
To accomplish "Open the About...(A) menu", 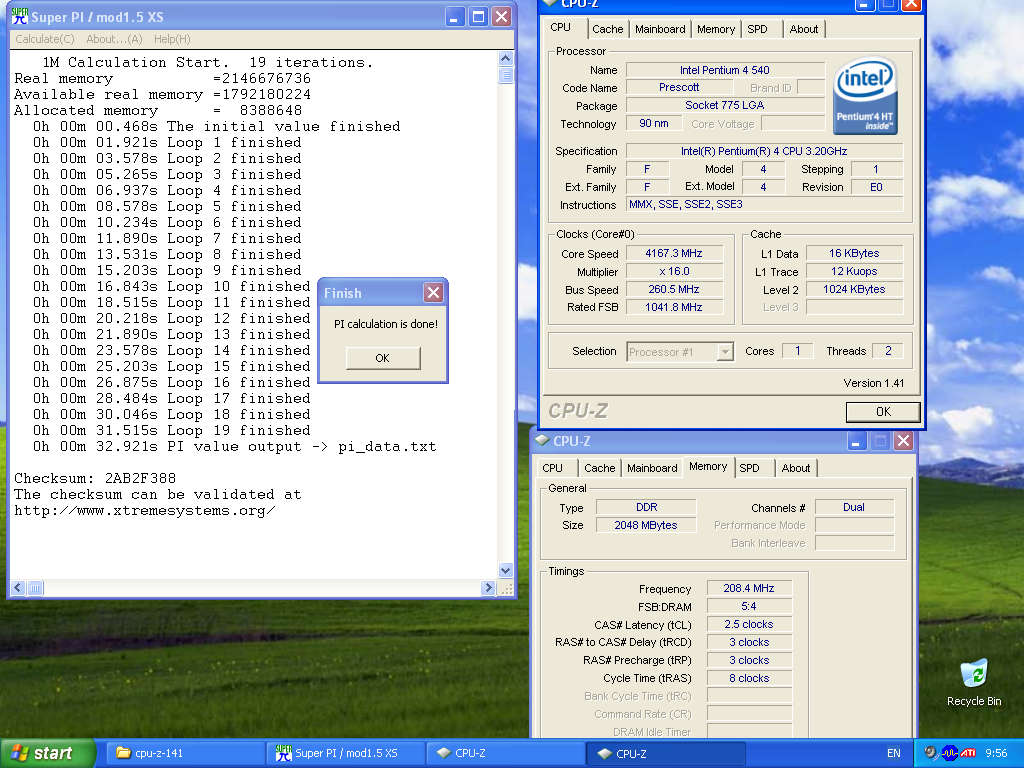I will click(114, 39).
